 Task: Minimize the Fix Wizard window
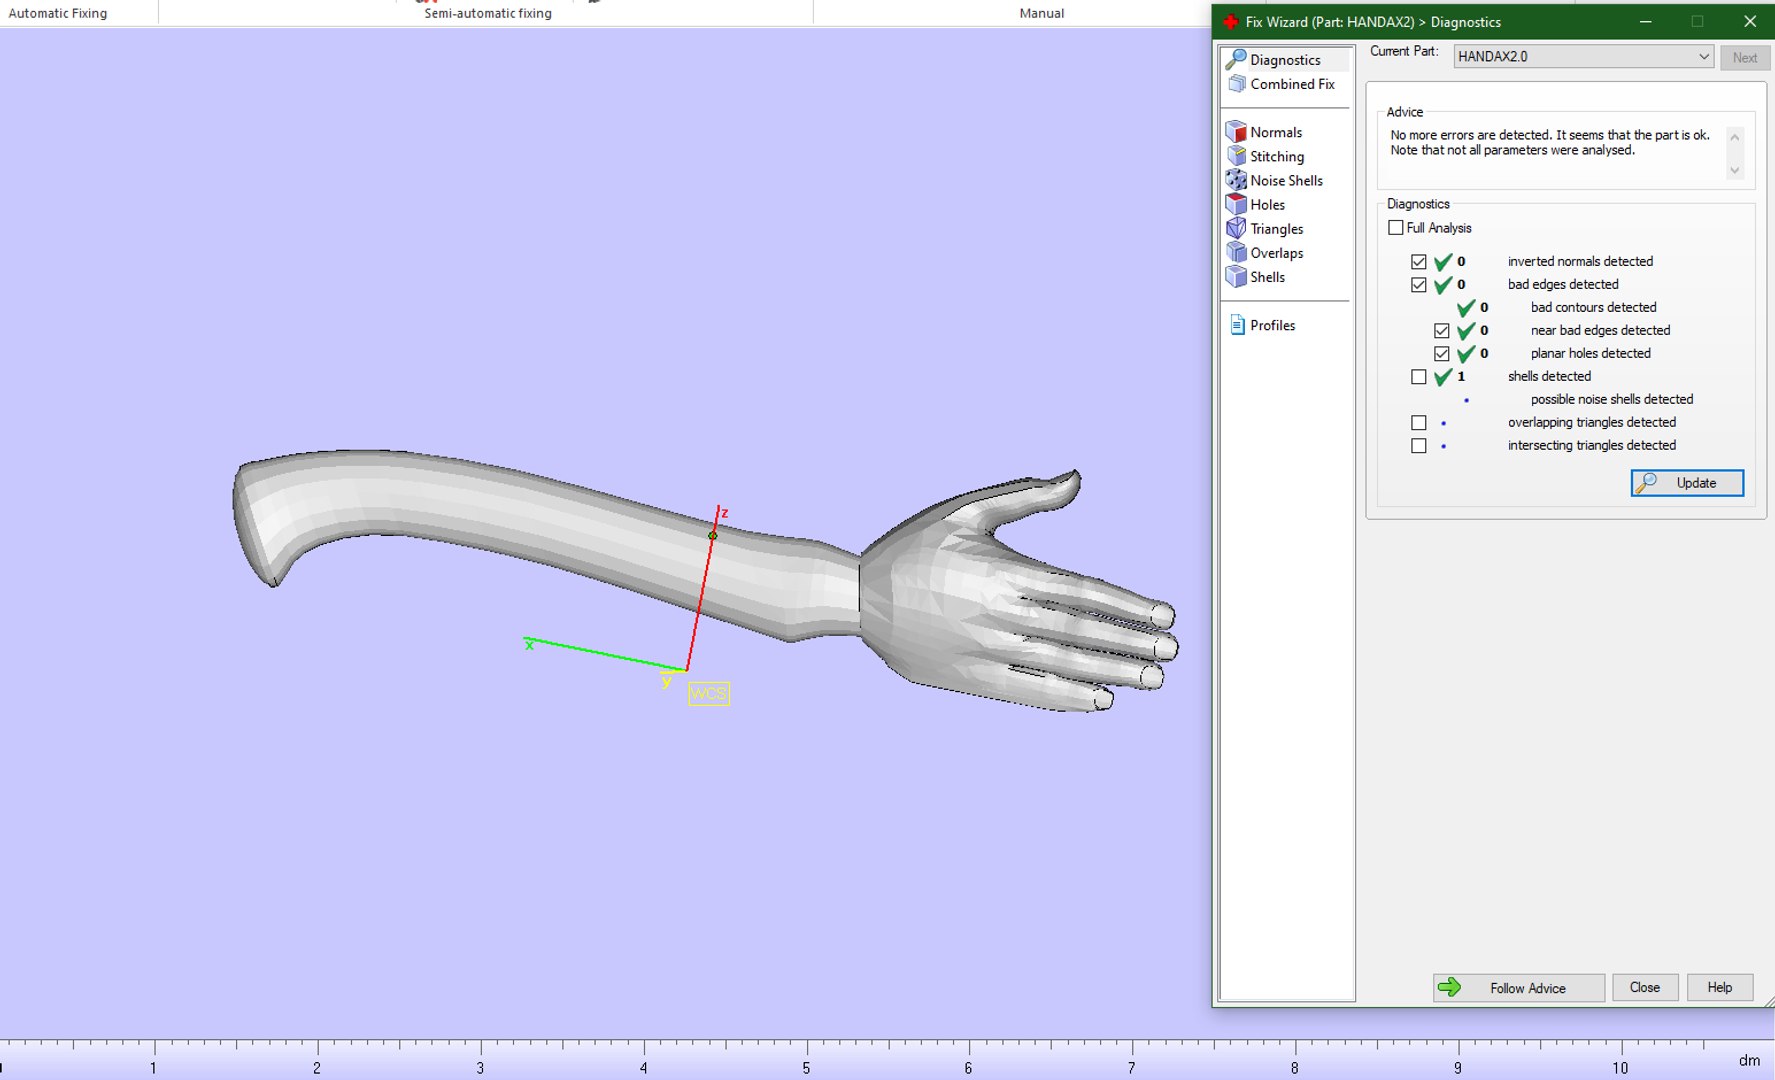pos(1645,21)
